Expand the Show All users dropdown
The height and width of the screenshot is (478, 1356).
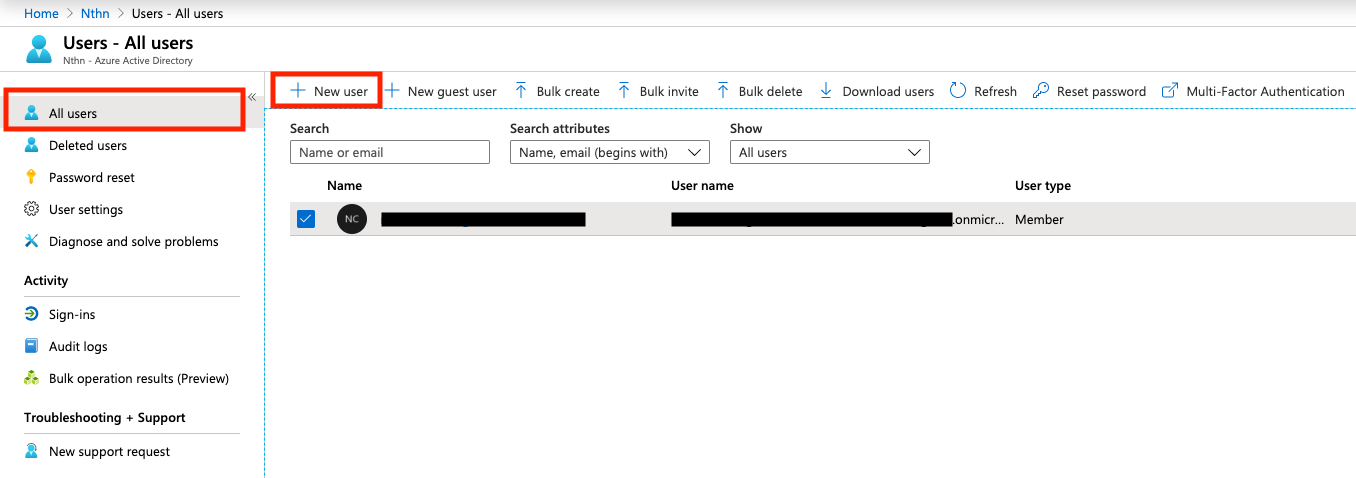[x=829, y=152]
